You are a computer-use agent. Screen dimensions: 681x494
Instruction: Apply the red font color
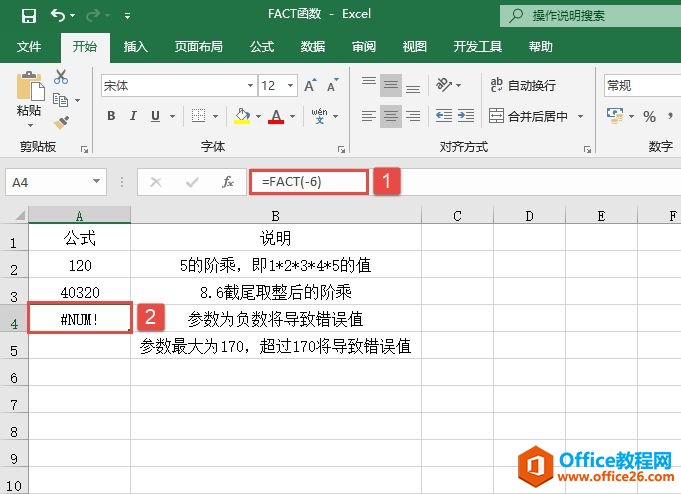tap(276, 116)
